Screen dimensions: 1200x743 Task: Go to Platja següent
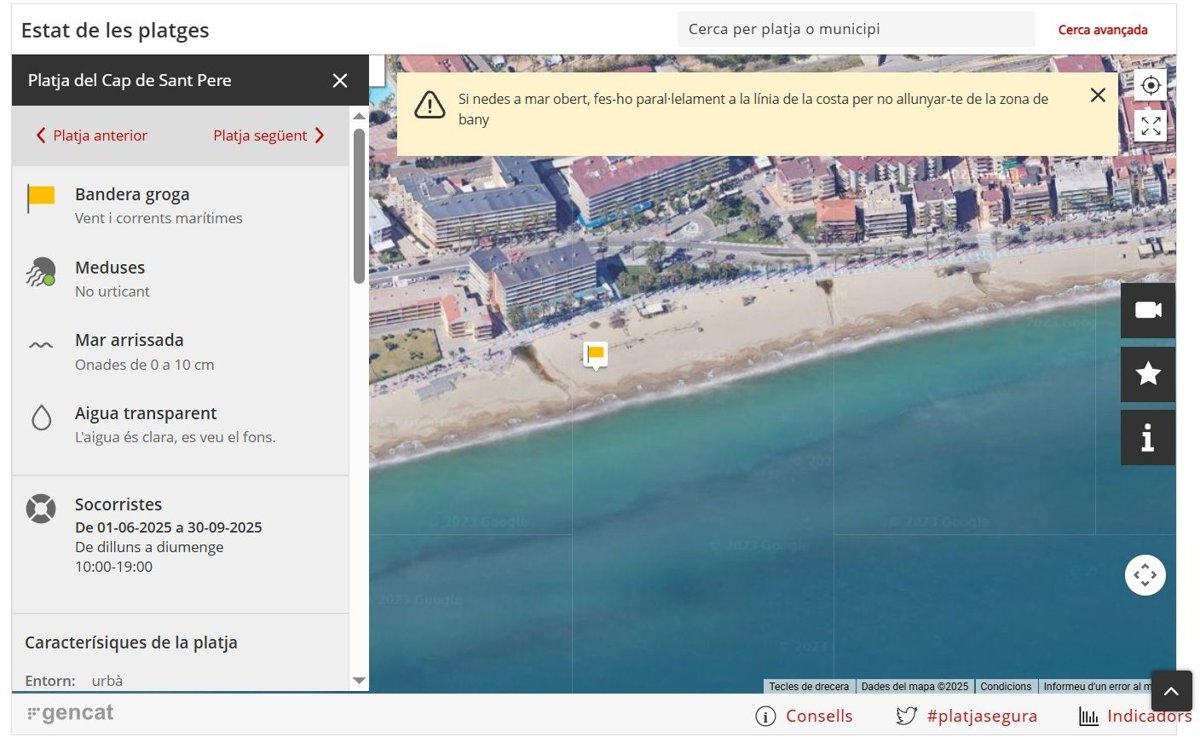coord(269,136)
